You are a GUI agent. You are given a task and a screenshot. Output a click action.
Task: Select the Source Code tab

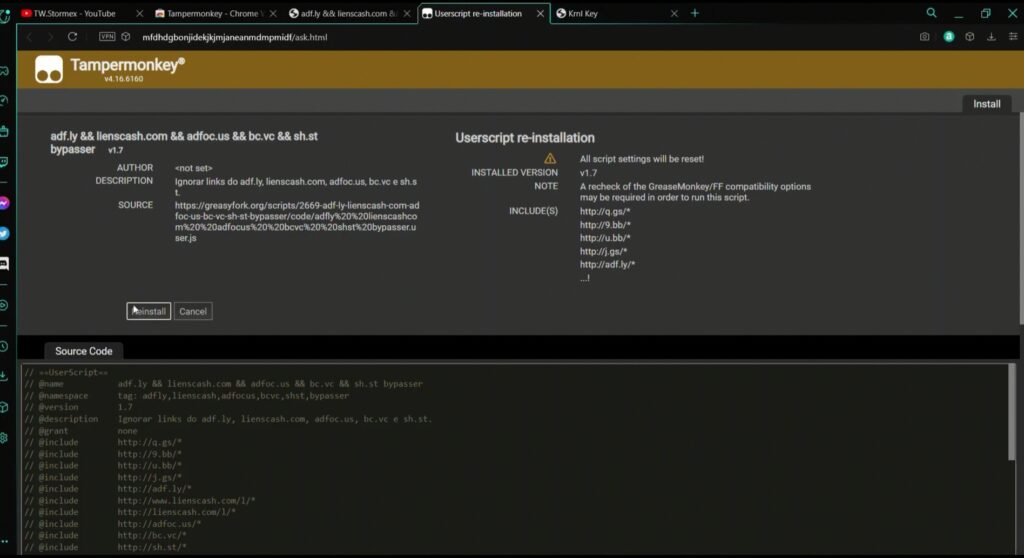coord(84,351)
